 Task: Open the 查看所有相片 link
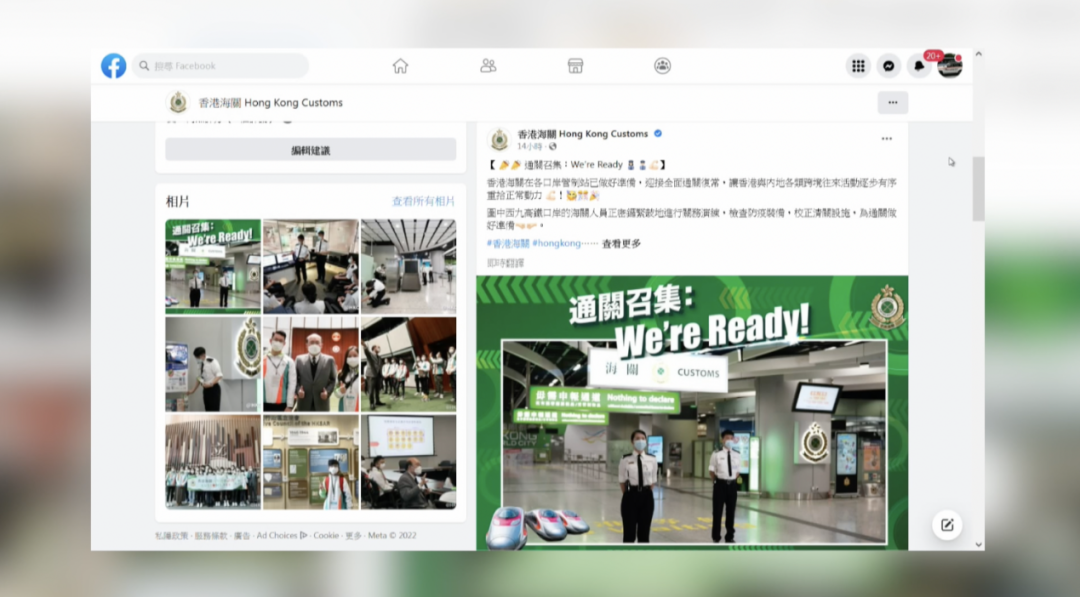(423, 201)
